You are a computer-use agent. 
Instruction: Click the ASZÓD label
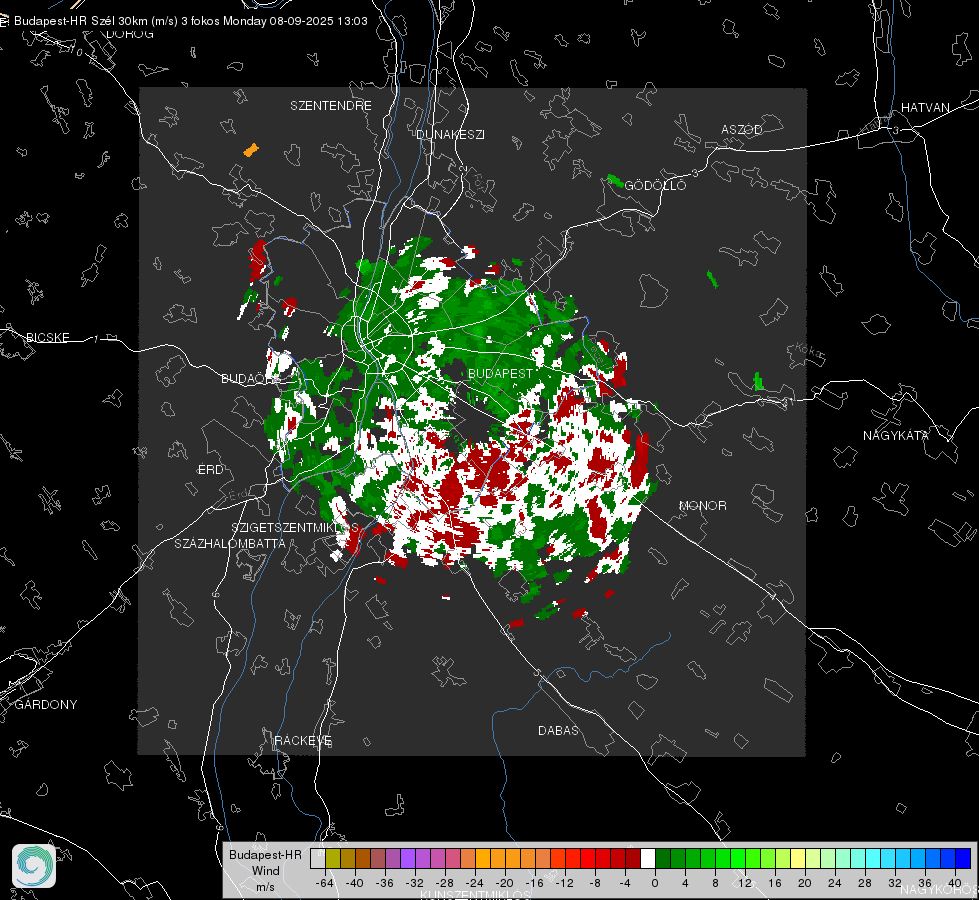(x=742, y=129)
